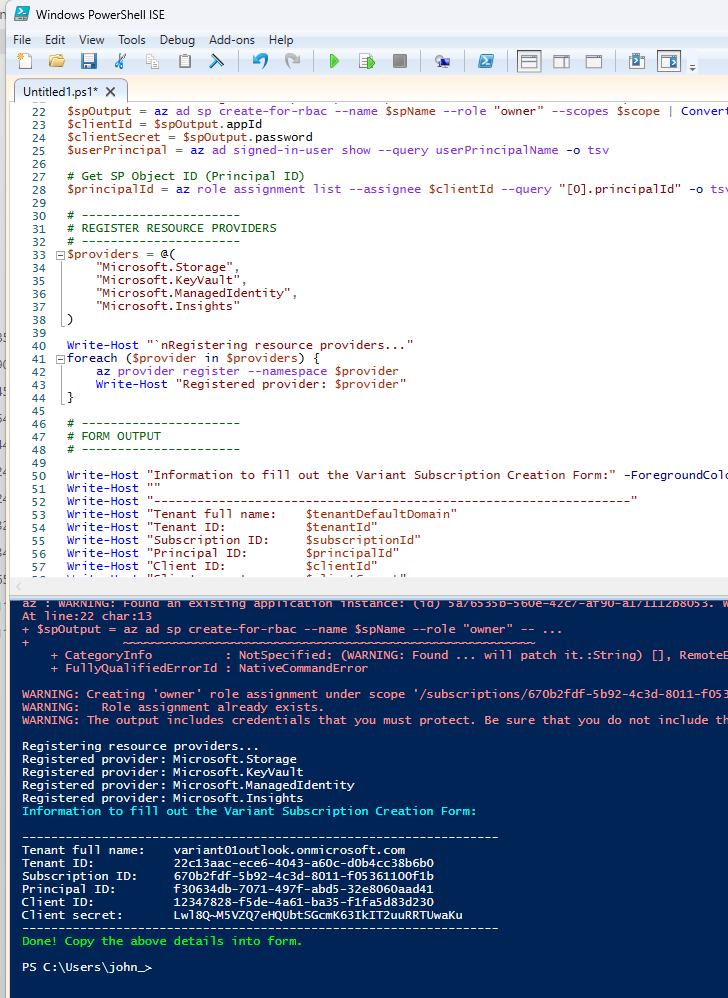The width and height of the screenshot is (728, 998).
Task: Run selection with the Run Selection icon
Action: [367, 61]
